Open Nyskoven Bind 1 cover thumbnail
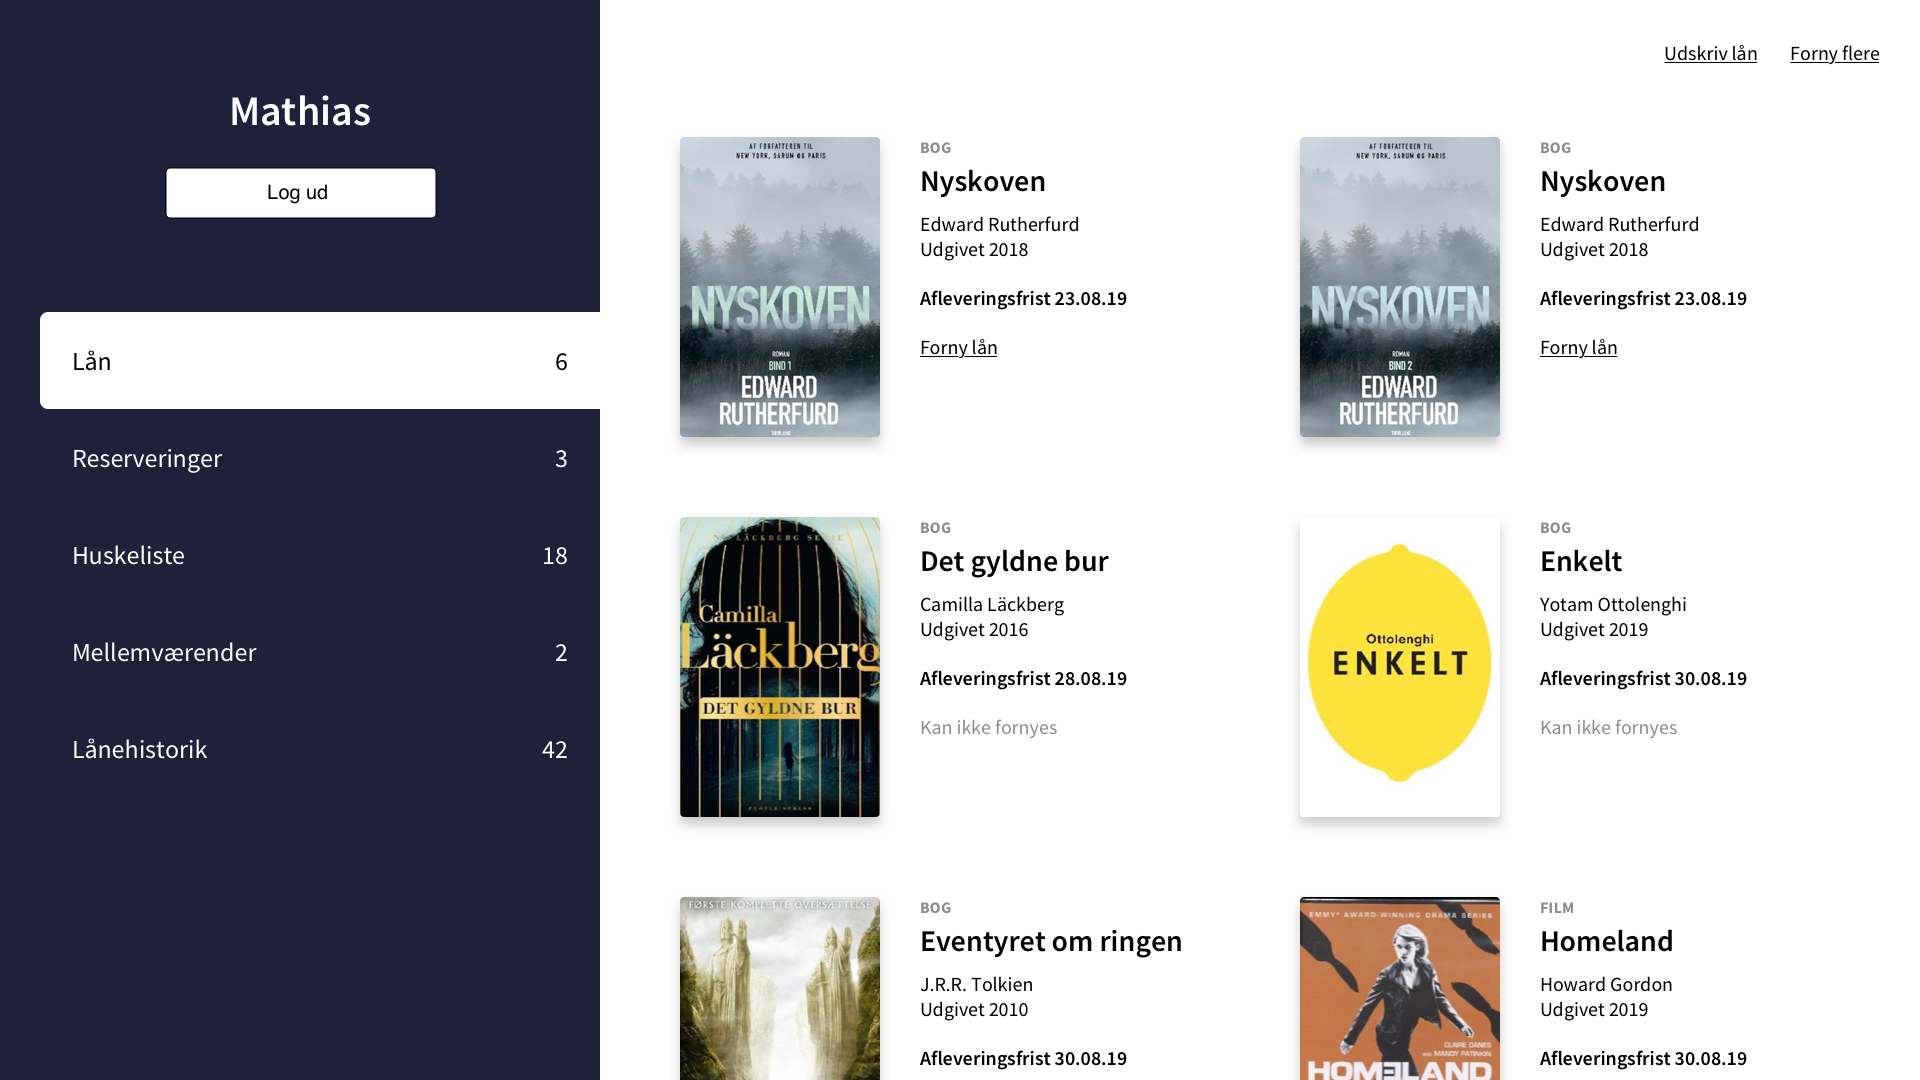The image size is (1920, 1080). pos(780,287)
